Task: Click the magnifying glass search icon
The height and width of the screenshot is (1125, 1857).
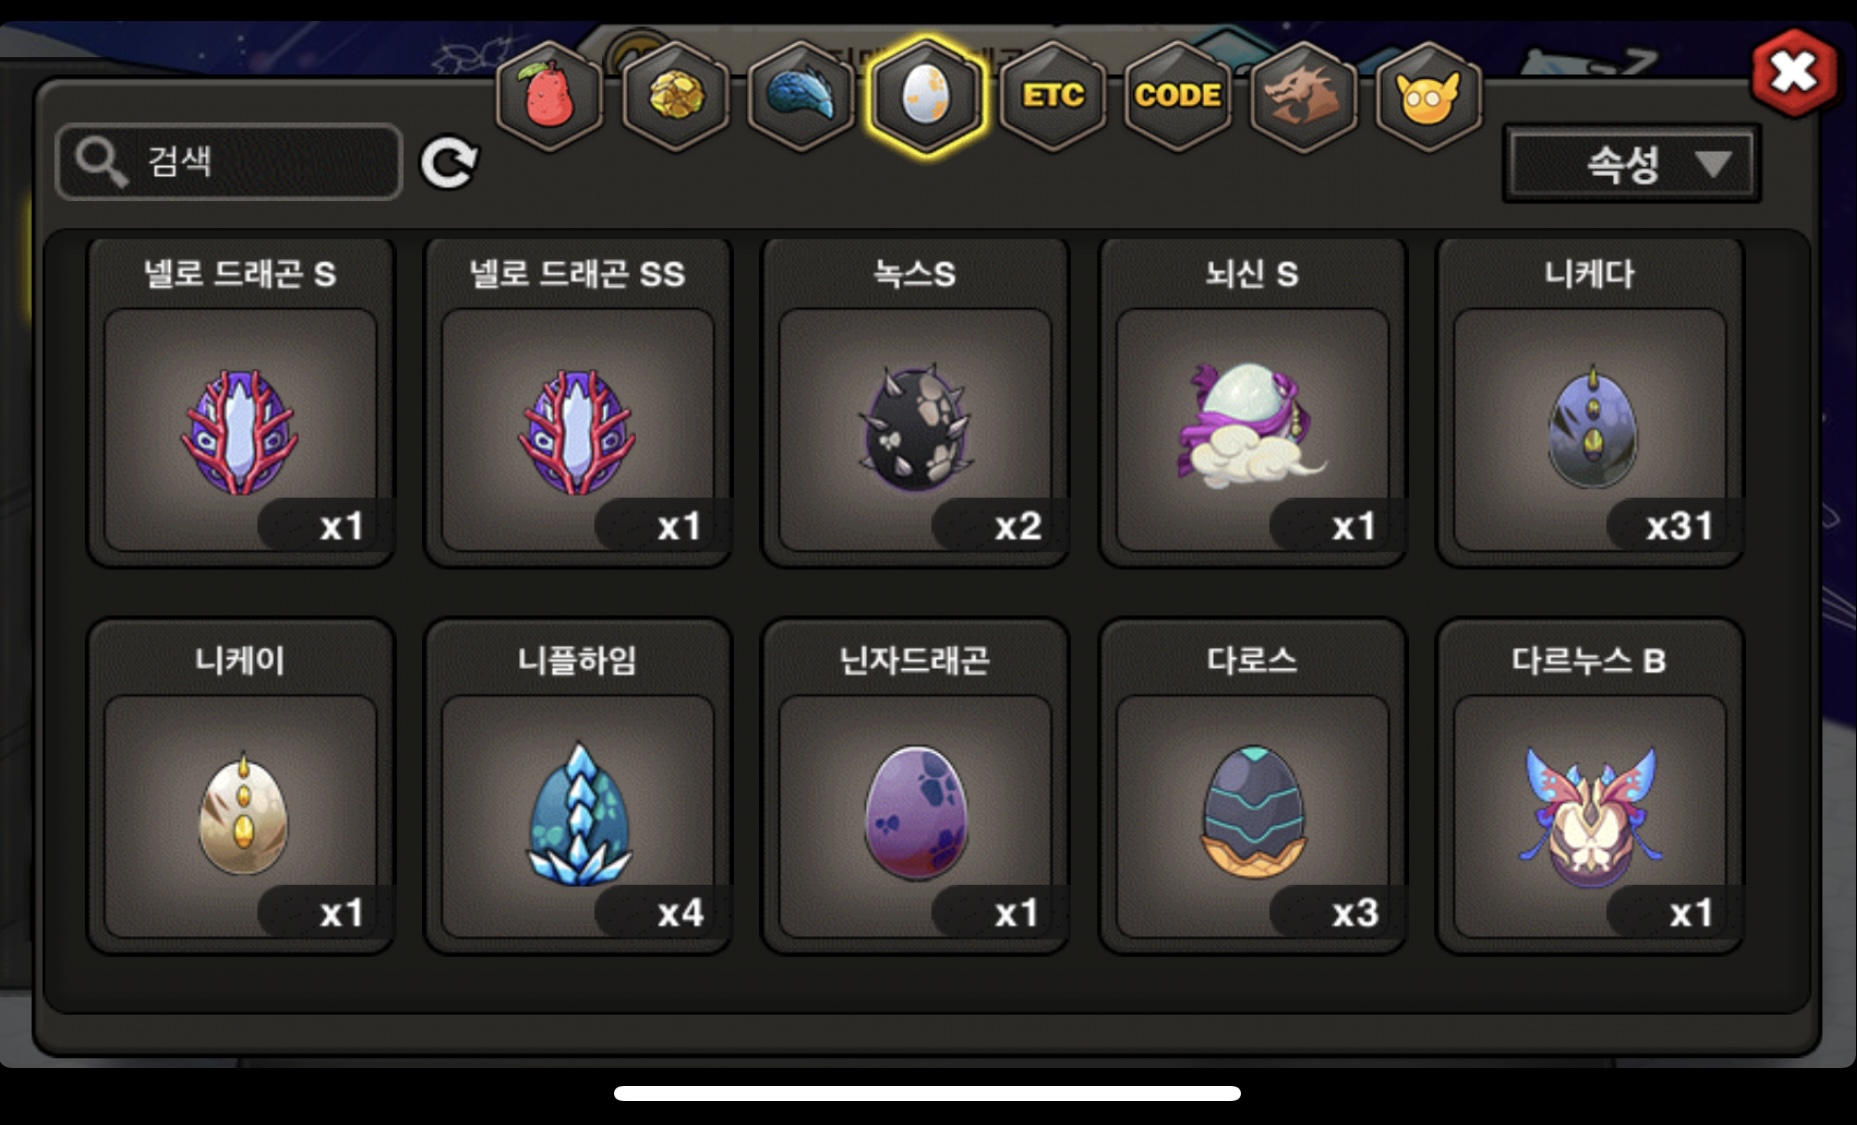Action: (101, 162)
